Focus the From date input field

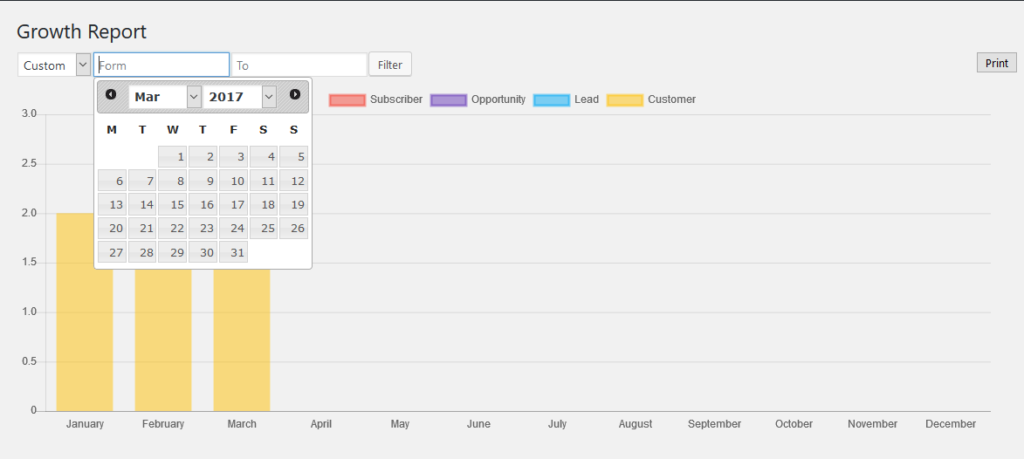tap(162, 65)
